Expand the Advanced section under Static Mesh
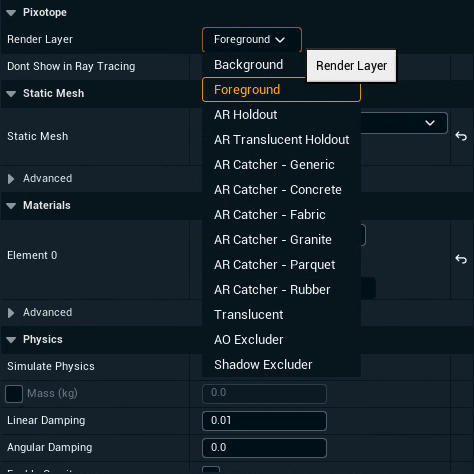This screenshot has width=474, height=474. 11,179
